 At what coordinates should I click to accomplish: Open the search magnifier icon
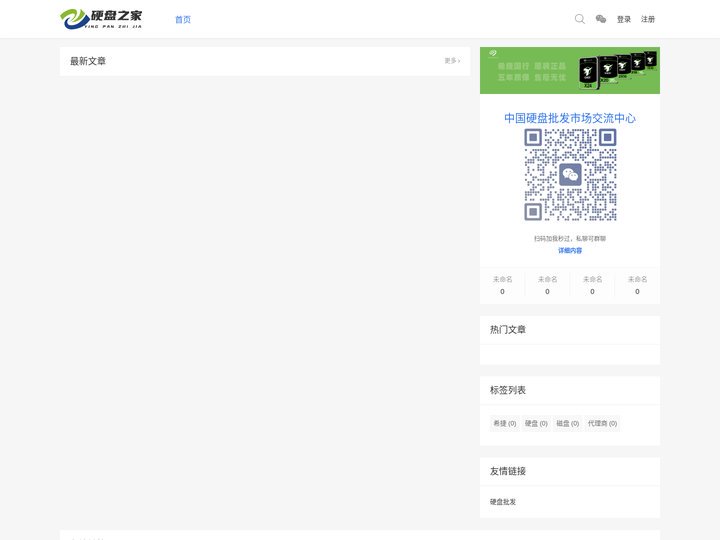pyautogui.click(x=579, y=19)
